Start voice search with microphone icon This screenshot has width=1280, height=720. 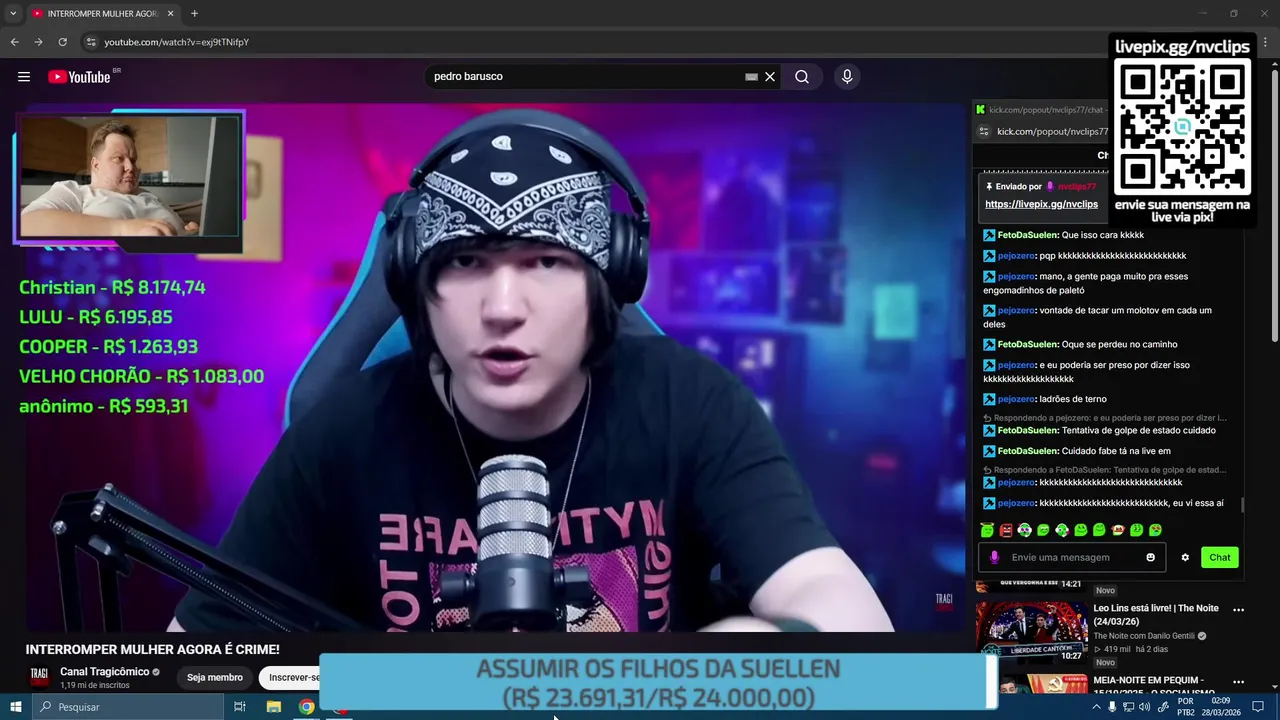pyautogui.click(x=847, y=77)
